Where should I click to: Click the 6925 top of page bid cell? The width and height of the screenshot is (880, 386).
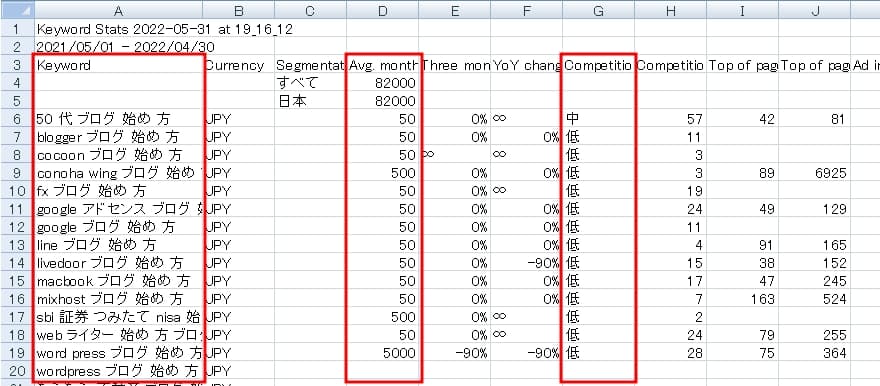(x=814, y=173)
